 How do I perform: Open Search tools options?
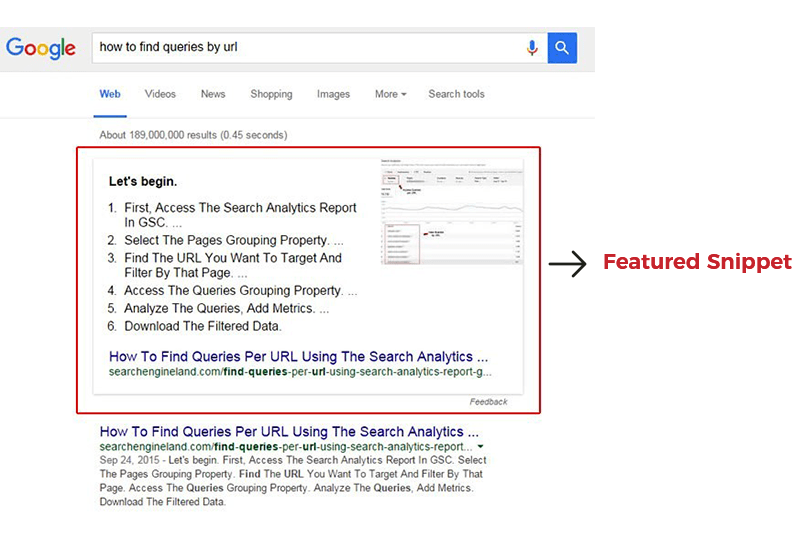pyautogui.click(x=456, y=94)
